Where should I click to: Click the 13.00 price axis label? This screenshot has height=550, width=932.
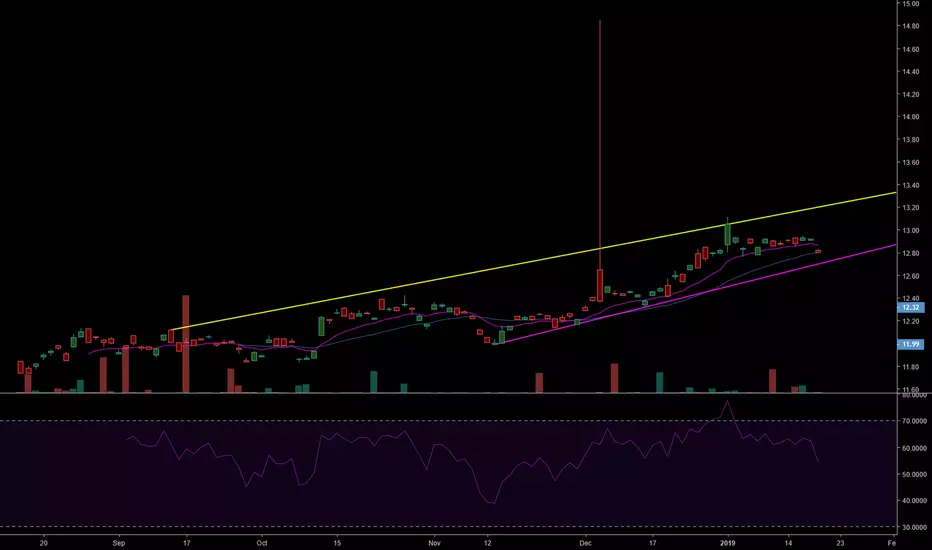[911, 231]
